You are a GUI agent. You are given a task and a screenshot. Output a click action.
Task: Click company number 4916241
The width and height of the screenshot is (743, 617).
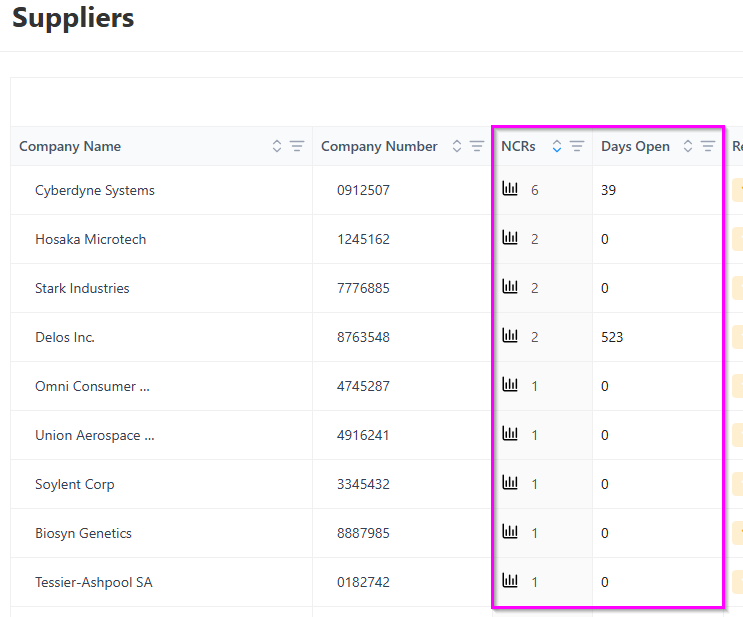(363, 436)
